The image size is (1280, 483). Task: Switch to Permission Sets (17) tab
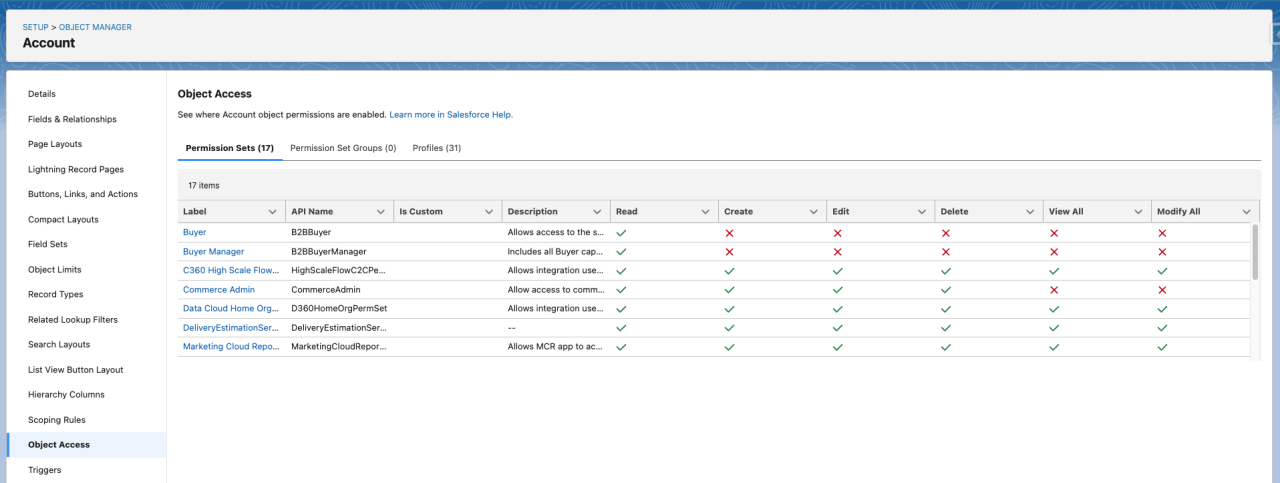tap(230, 148)
